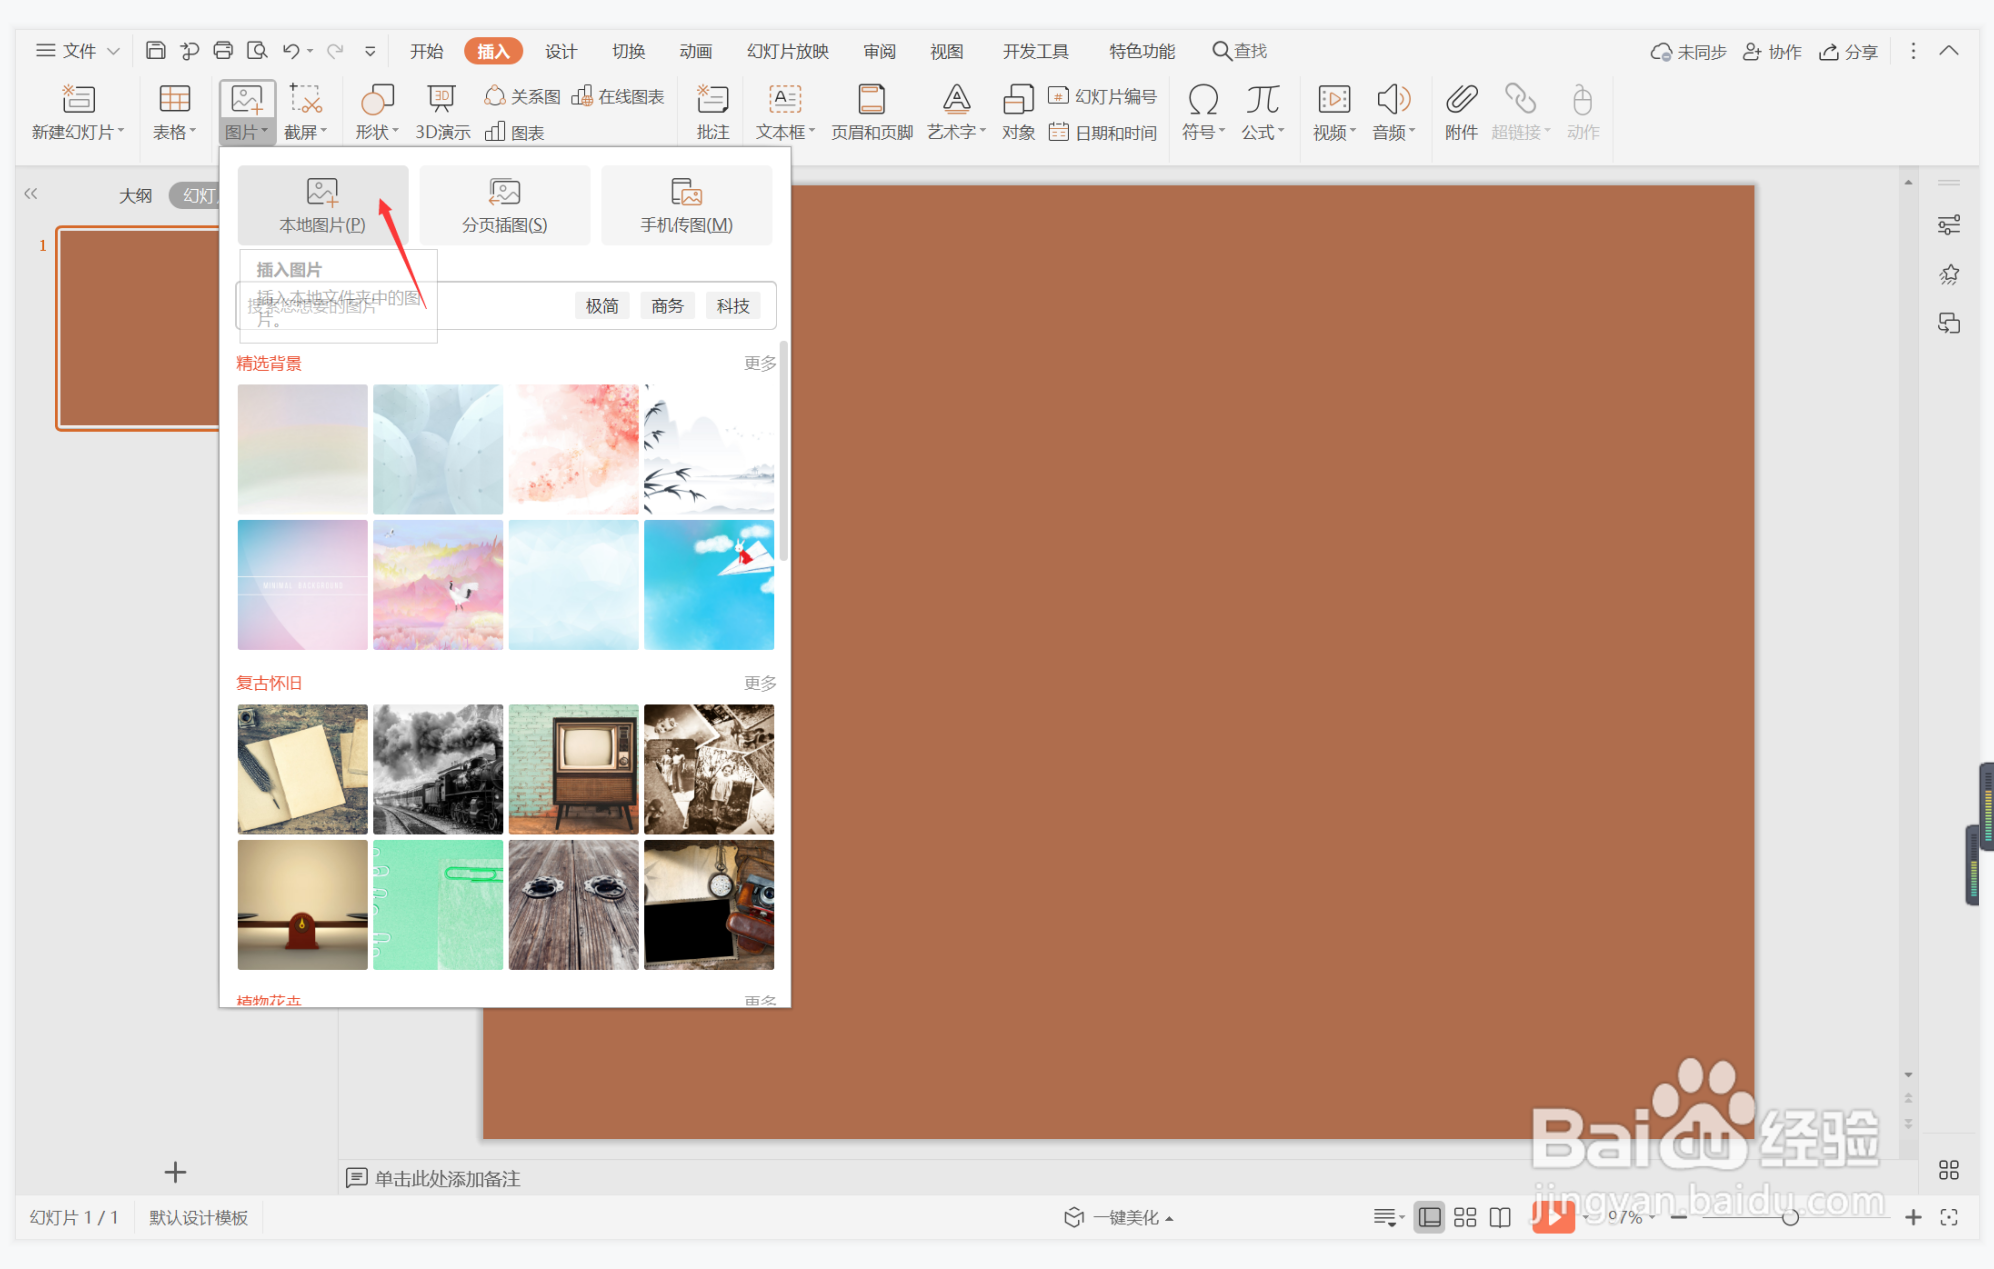1994x1269 pixels.
Task: Switch to the 大纲 outline panel tab
Action: (x=135, y=195)
